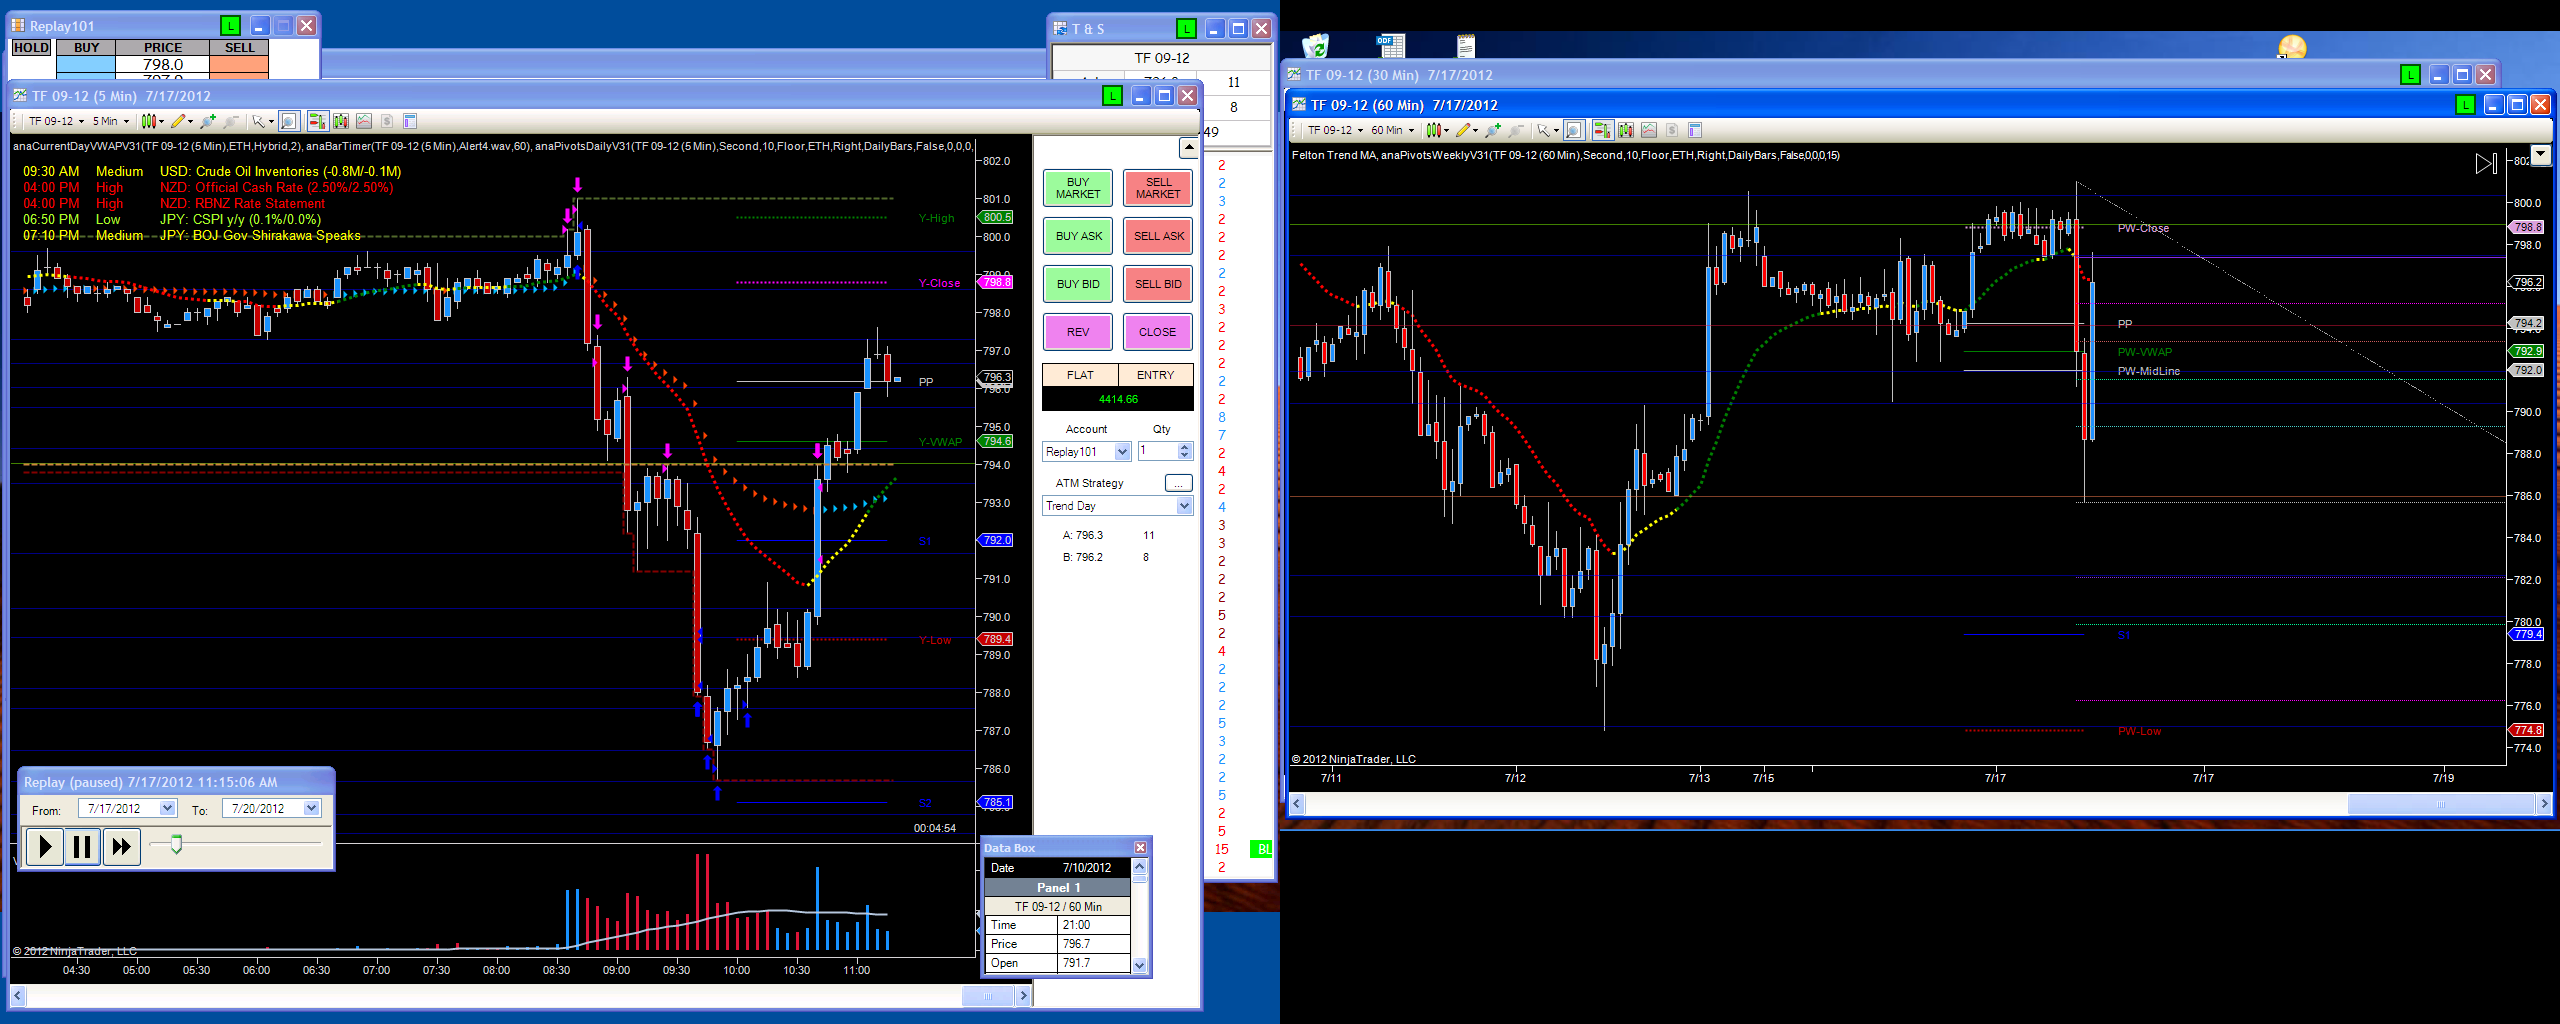Open the 5 Min interval dropdown
The width and height of the screenshot is (2560, 1024).
point(111,121)
